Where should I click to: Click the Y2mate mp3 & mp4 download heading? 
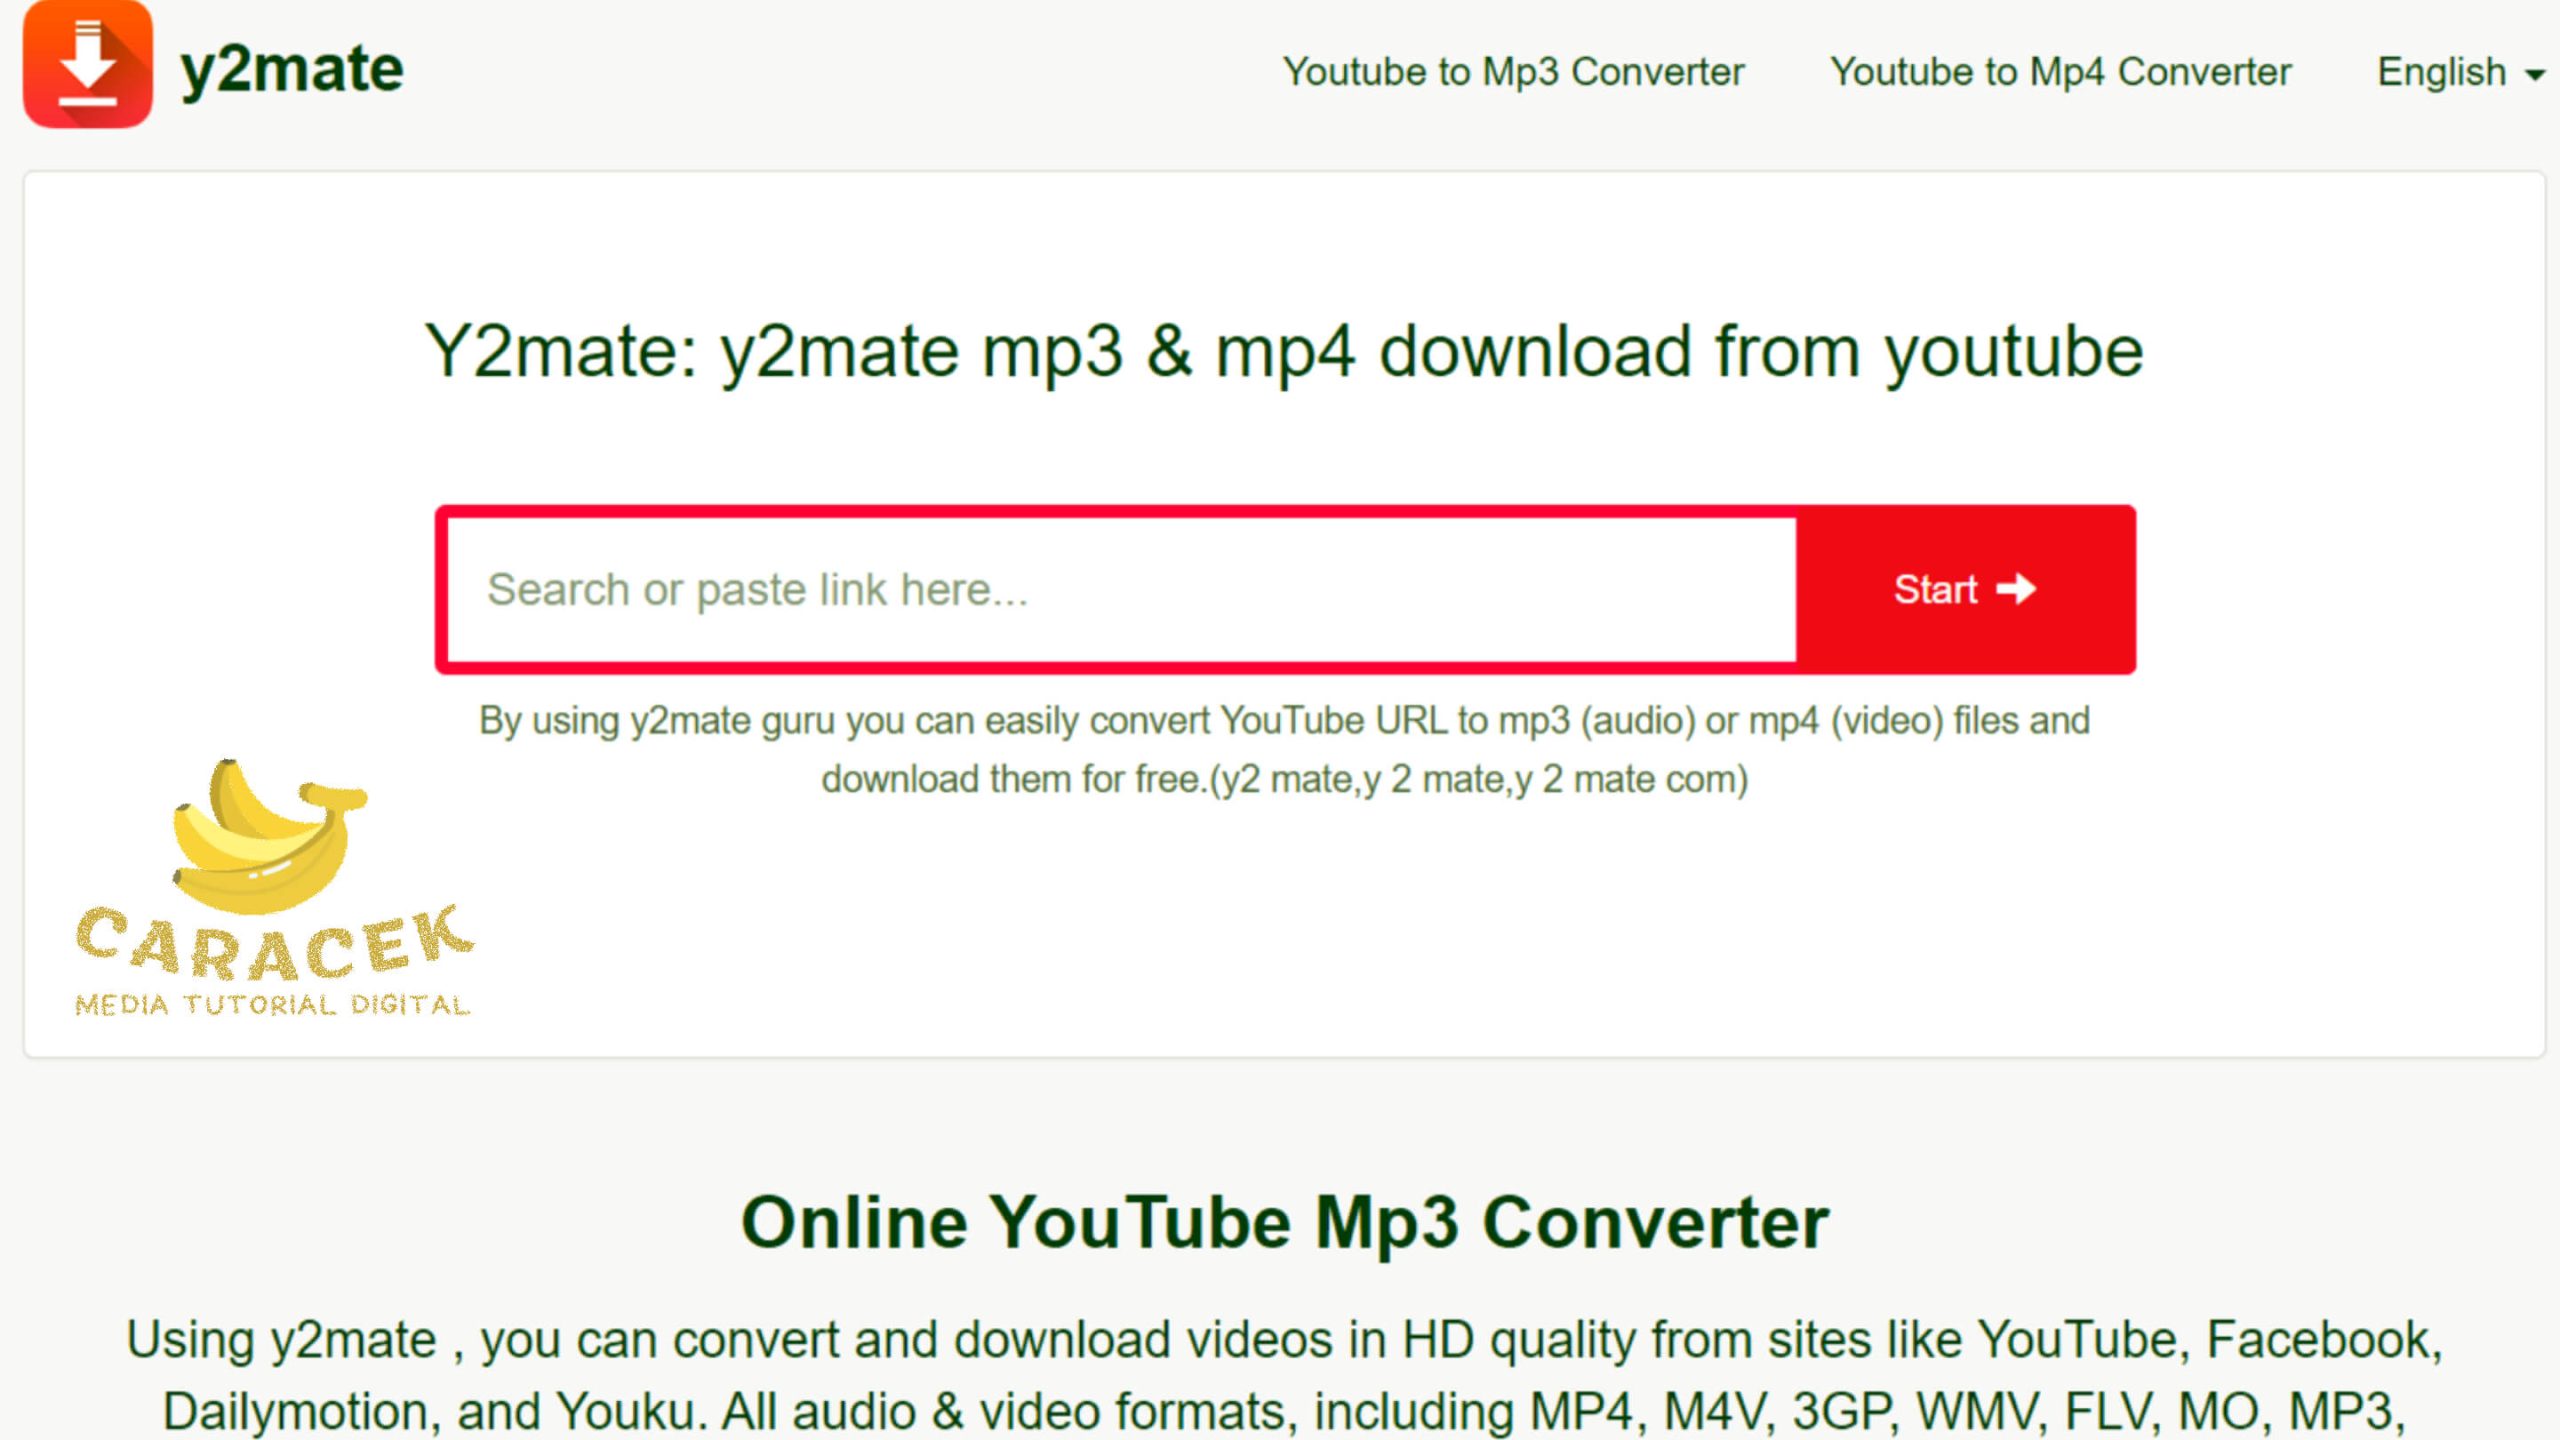[x=1284, y=352]
